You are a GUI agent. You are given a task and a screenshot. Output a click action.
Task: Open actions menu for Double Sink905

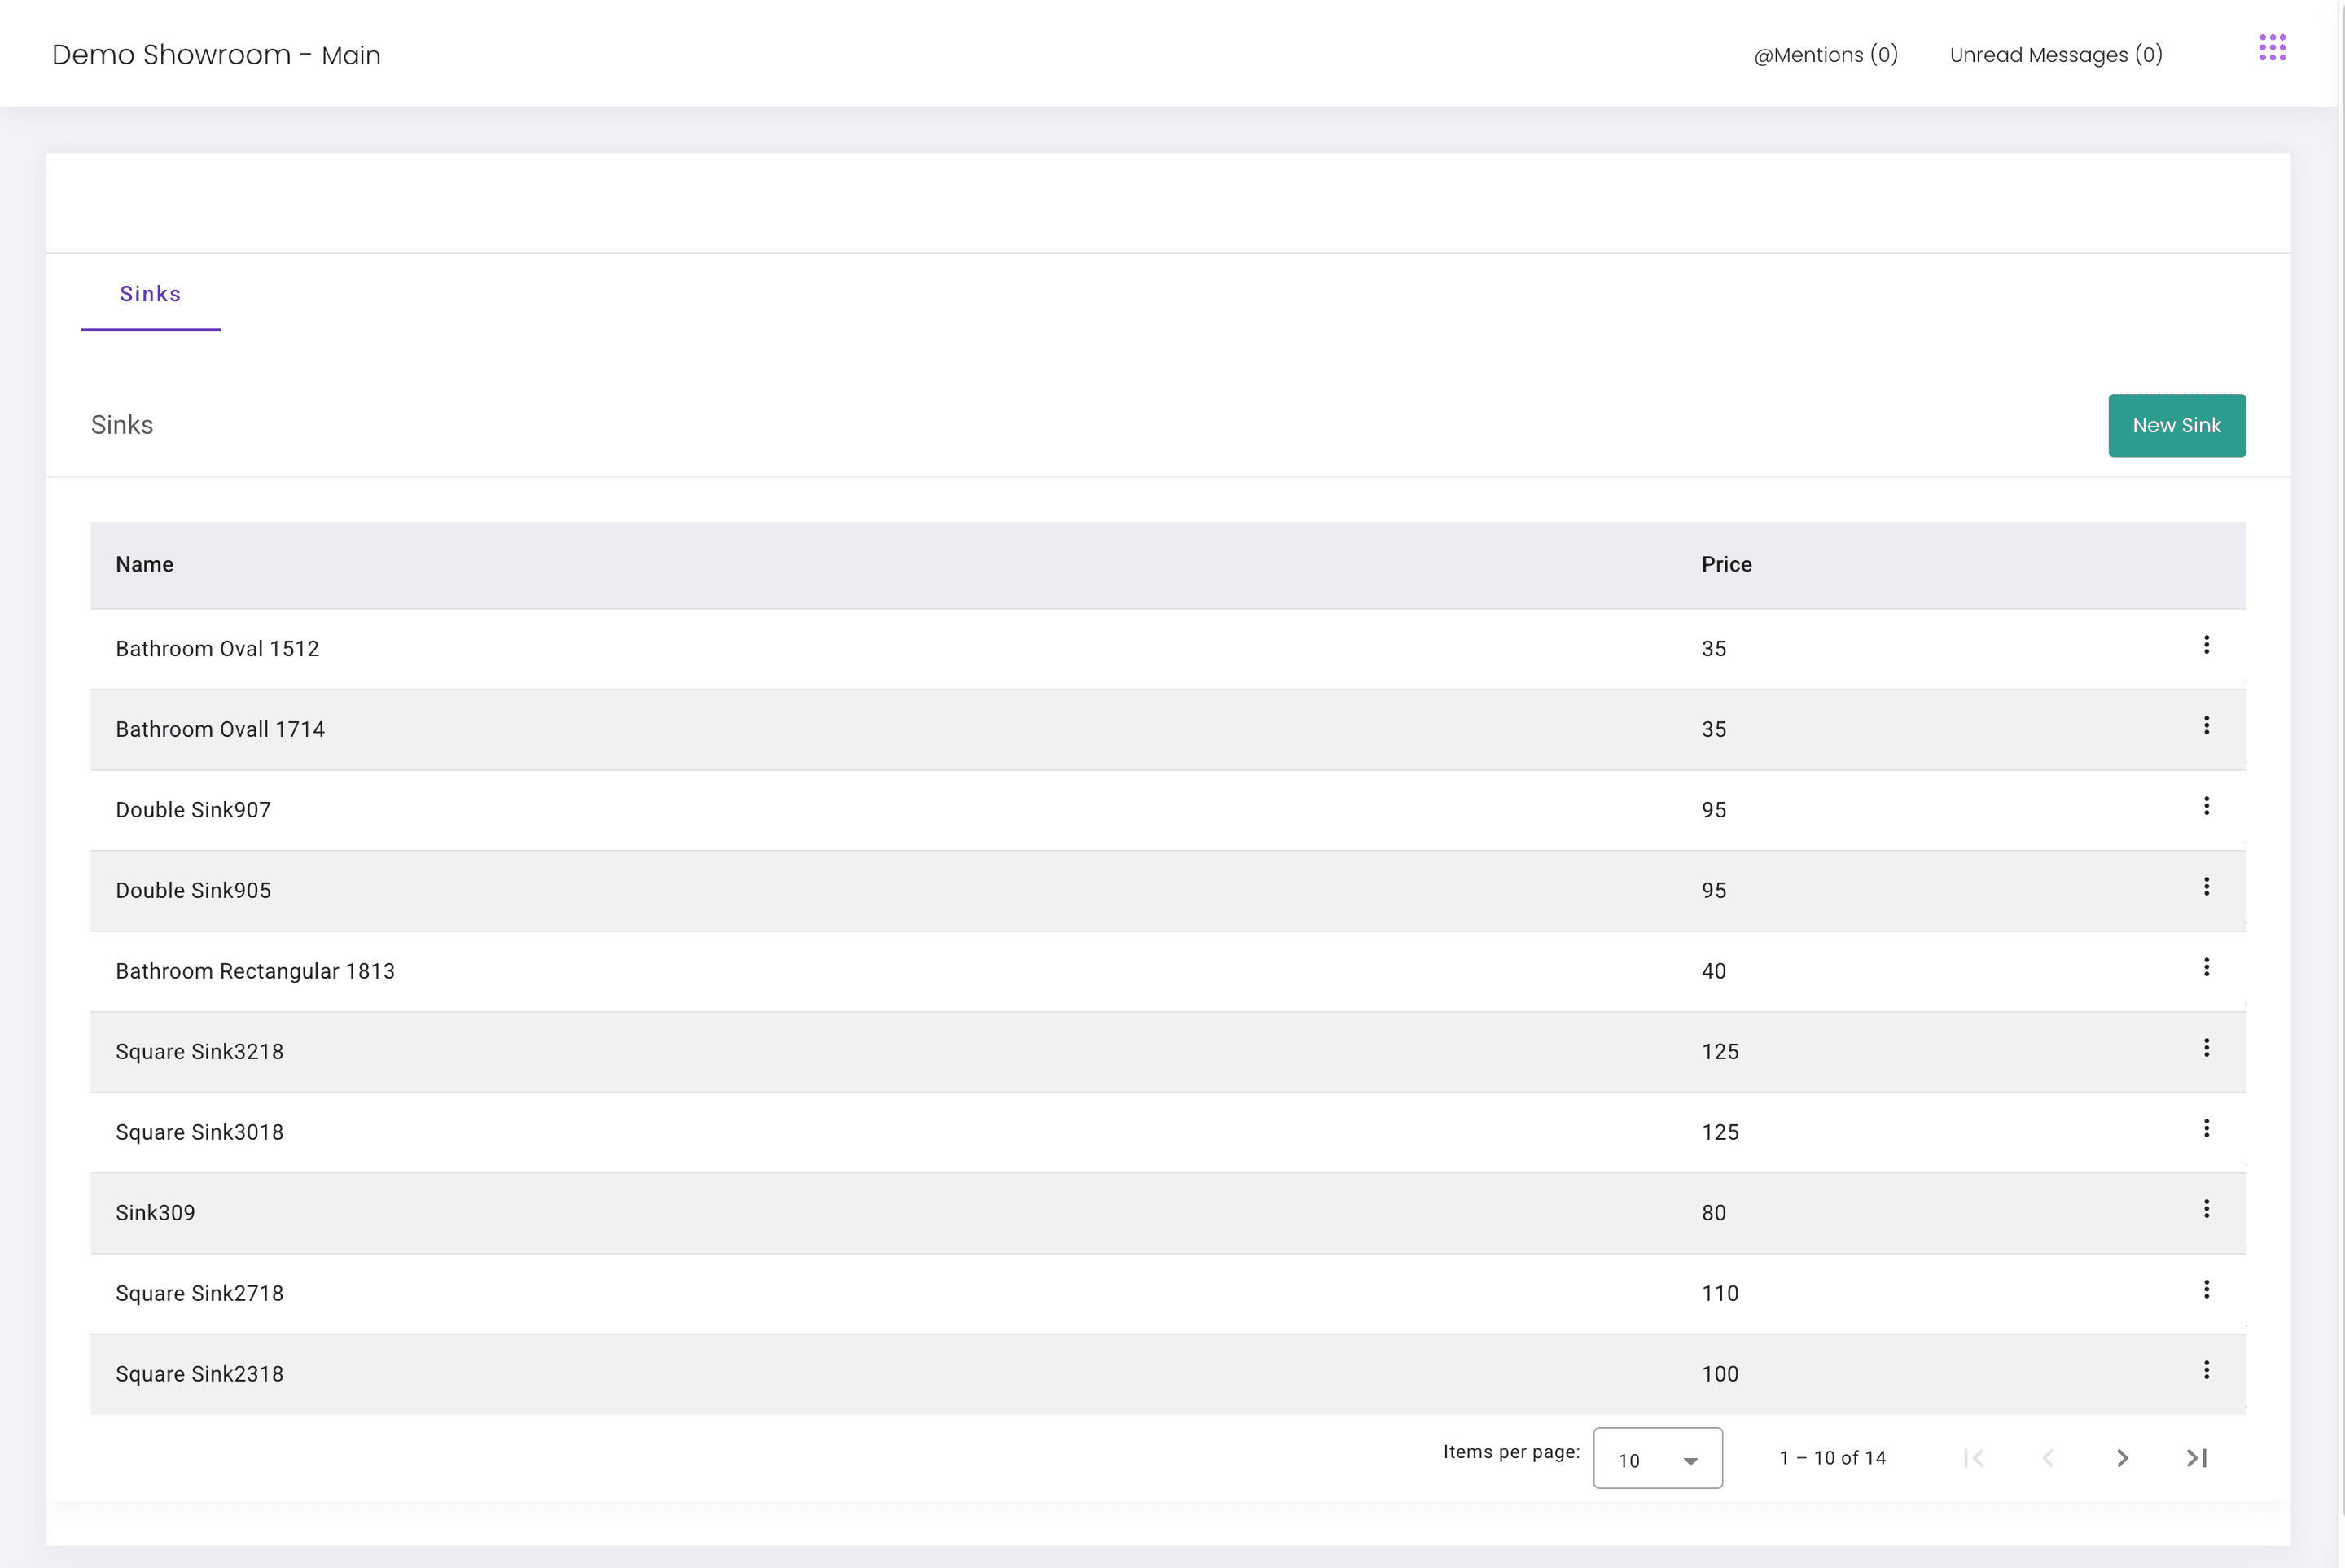tap(2206, 887)
